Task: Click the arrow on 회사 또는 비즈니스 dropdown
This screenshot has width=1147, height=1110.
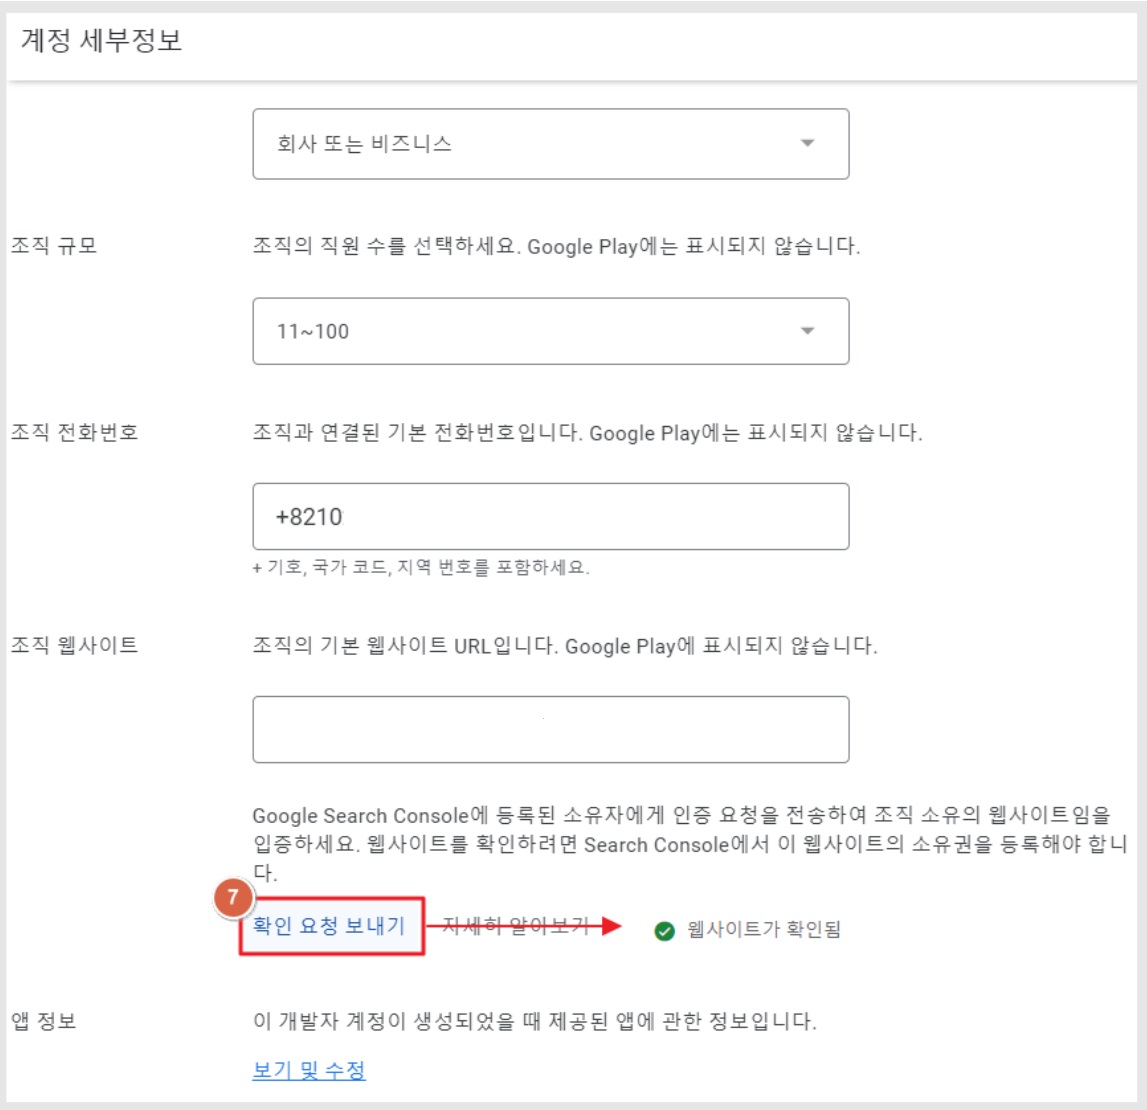Action: click(807, 143)
